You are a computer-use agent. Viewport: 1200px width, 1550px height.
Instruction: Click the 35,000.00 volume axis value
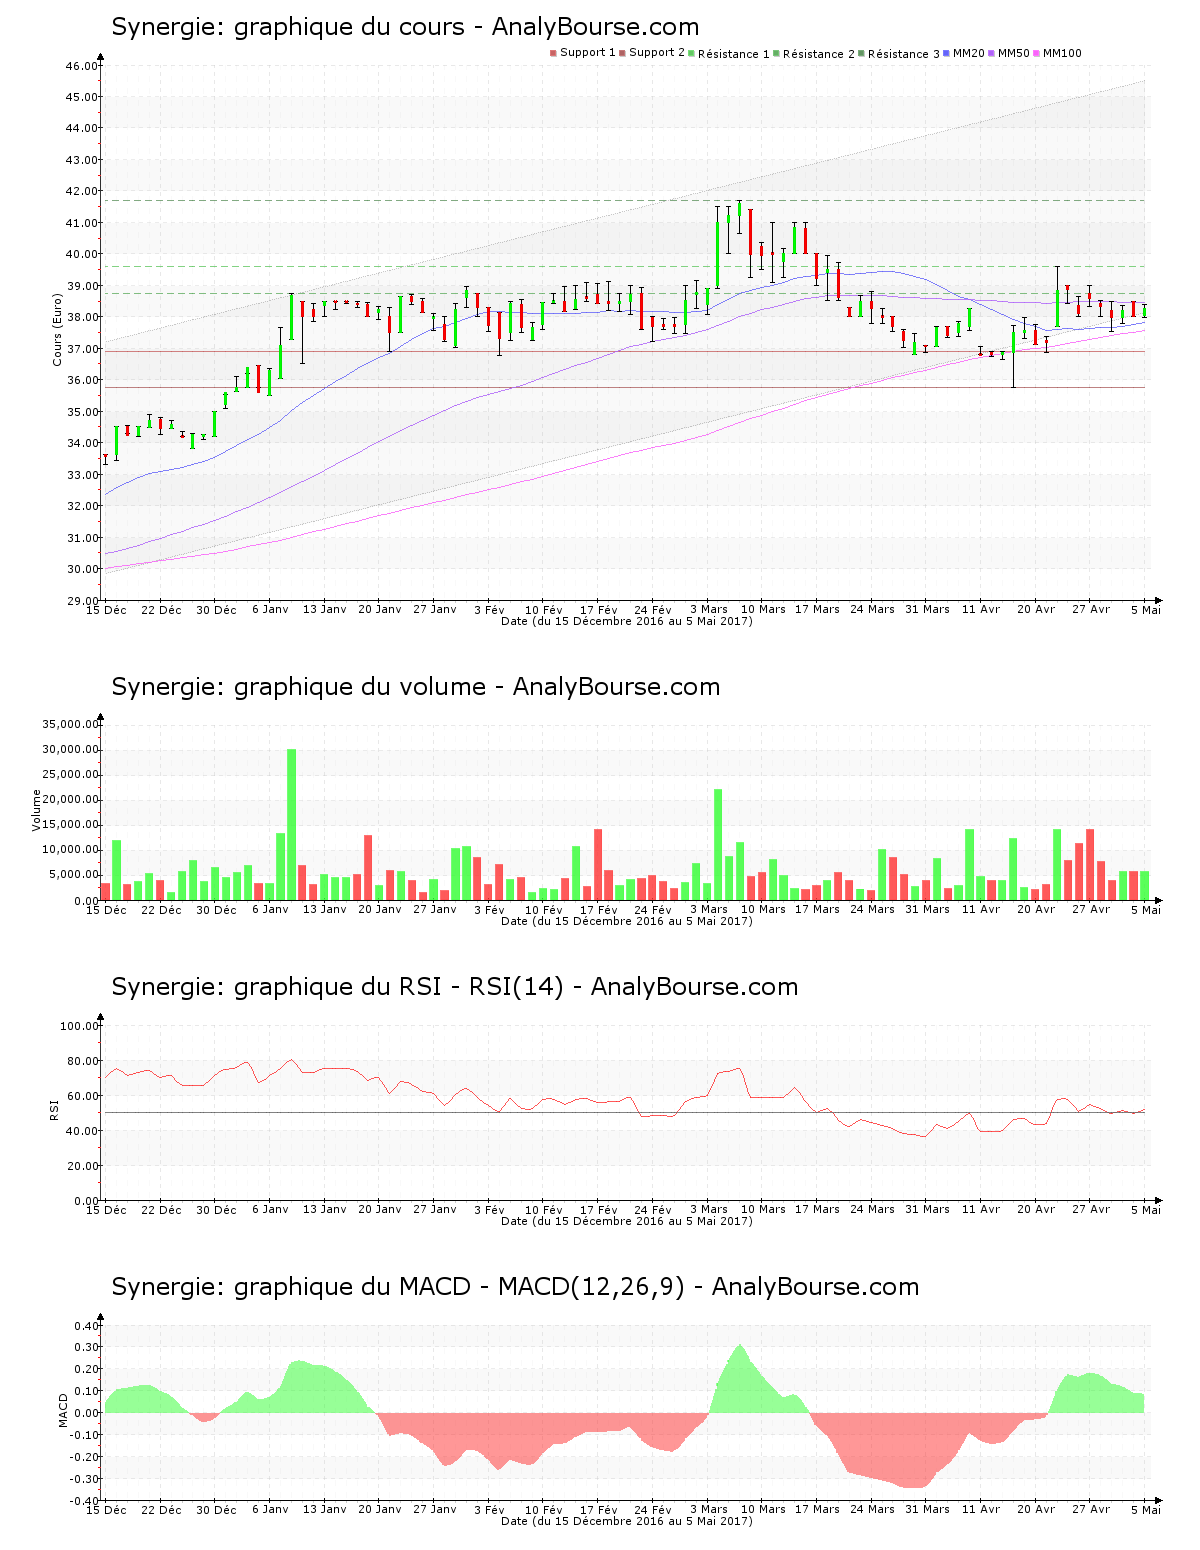coord(70,724)
